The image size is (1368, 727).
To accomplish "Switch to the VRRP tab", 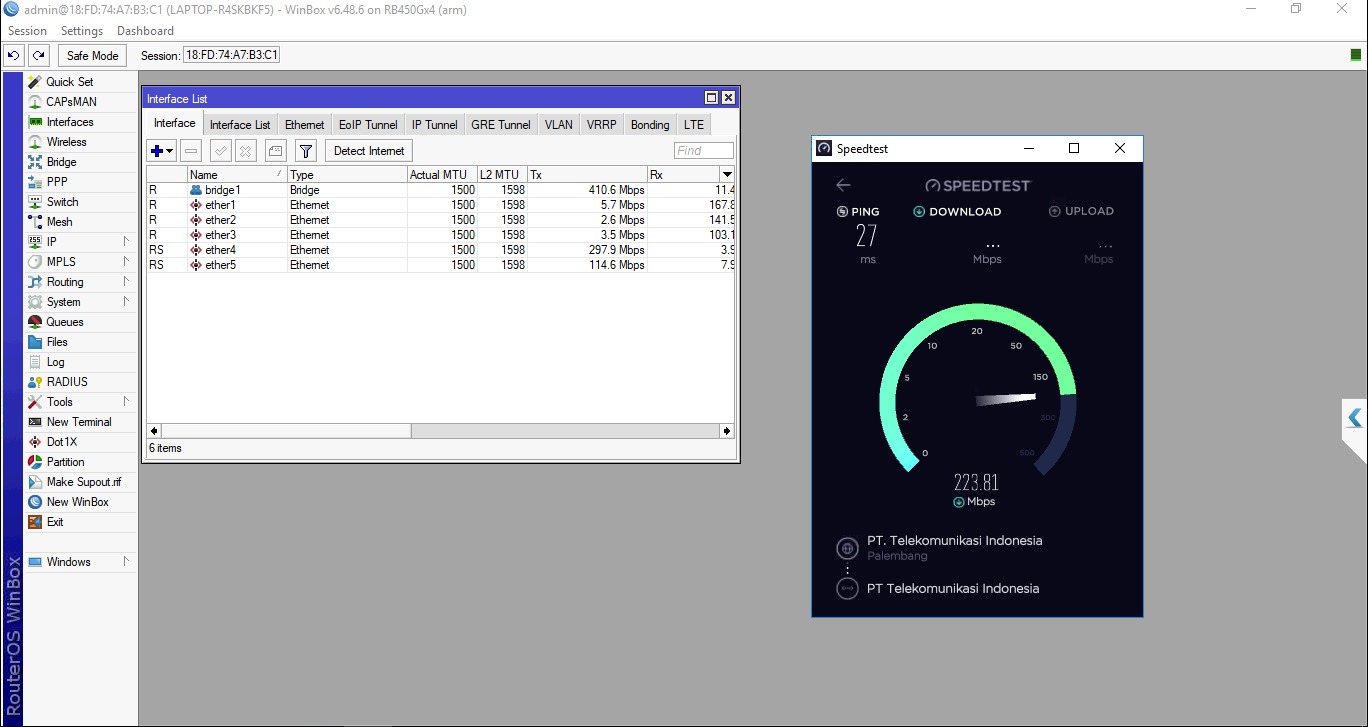I will (602, 124).
